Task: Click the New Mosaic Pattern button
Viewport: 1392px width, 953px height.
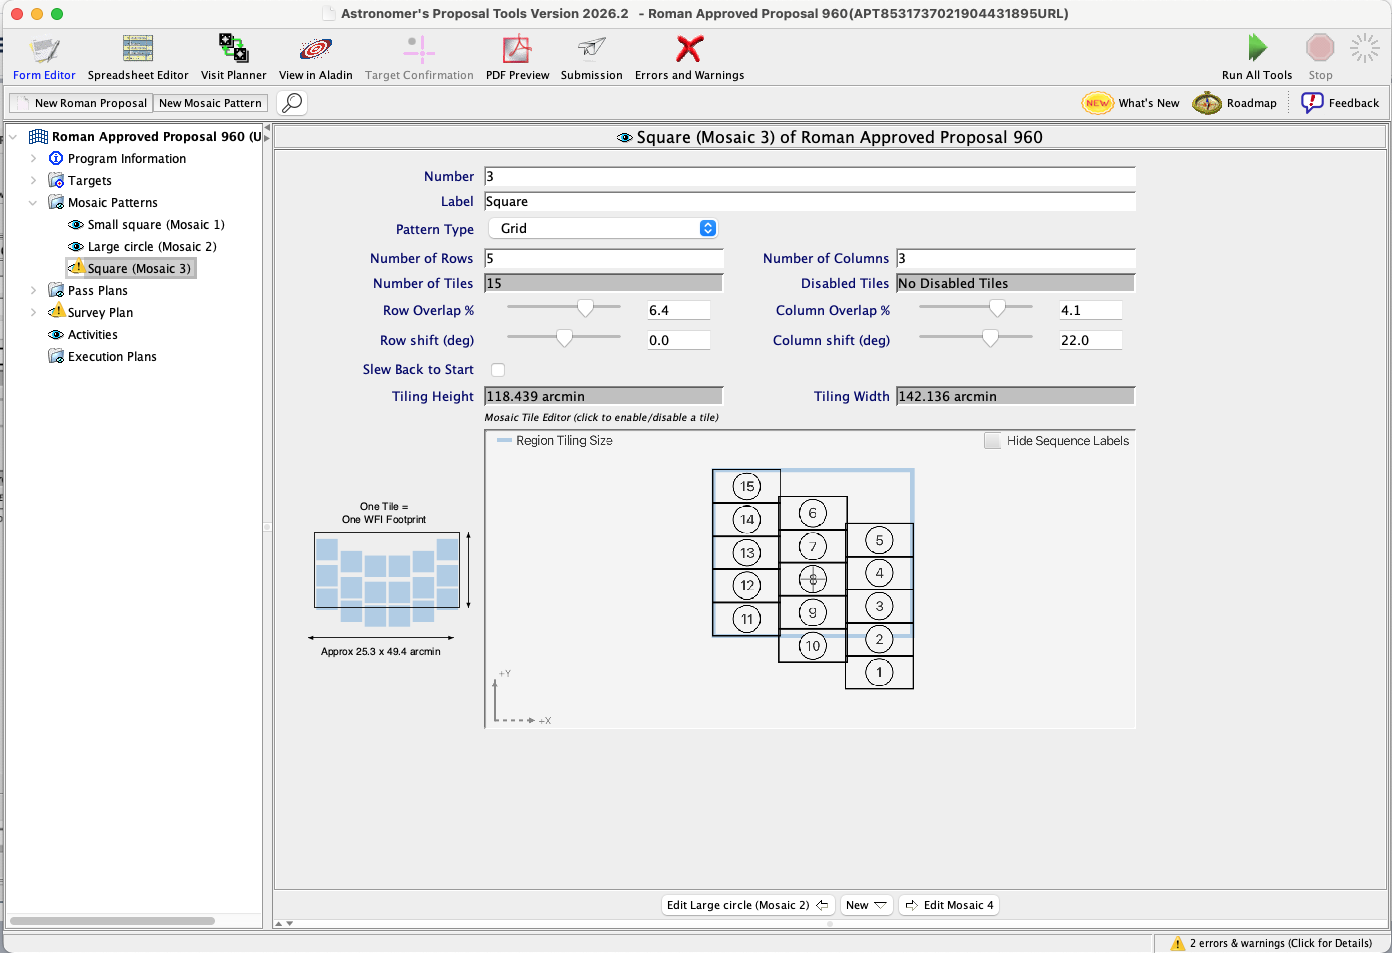Action: pyautogui.click(x=210, y=103)
